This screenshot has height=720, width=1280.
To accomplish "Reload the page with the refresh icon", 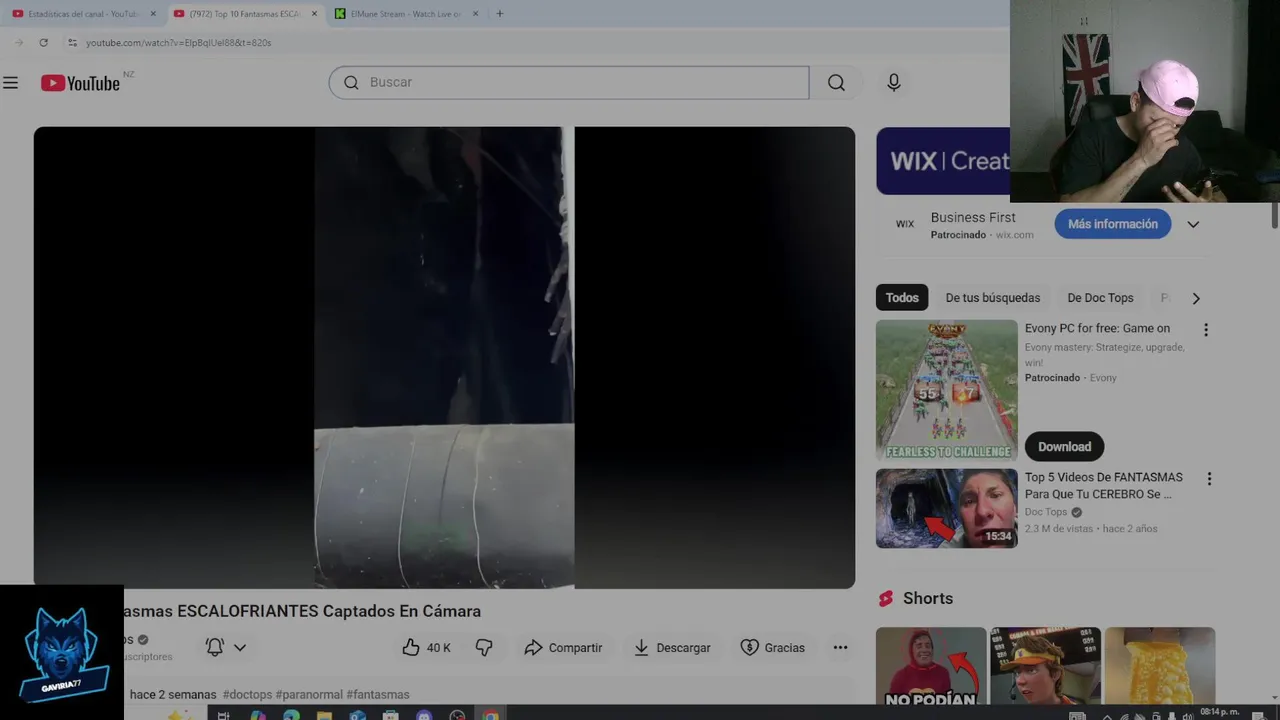I will click(x=43, y=43).
